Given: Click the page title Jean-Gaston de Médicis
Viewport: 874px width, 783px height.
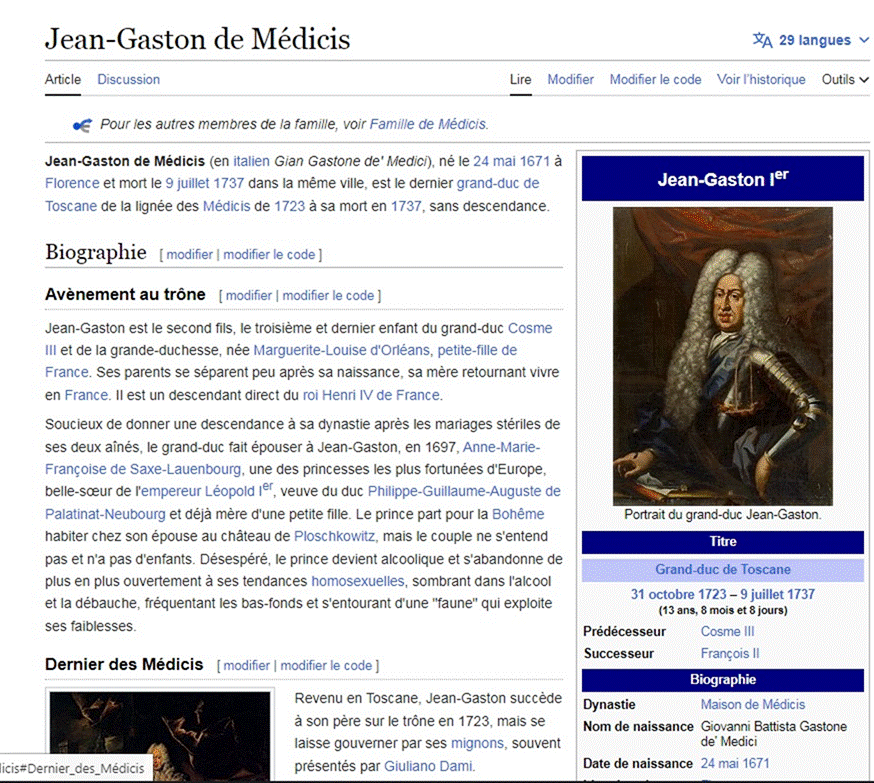Looking at the screenshot, I should pos(198,39).
